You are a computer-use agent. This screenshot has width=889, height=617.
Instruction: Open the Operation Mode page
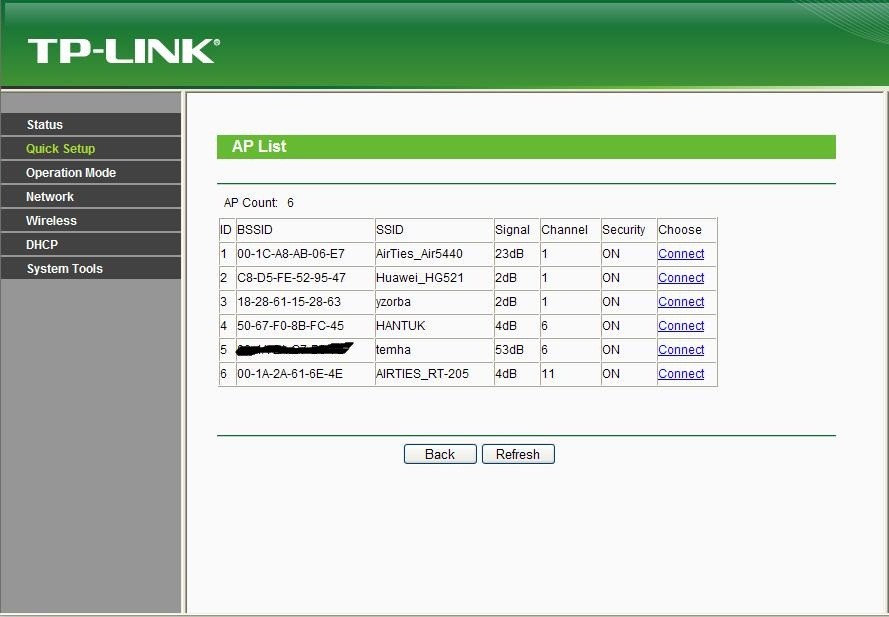[91, 172]
